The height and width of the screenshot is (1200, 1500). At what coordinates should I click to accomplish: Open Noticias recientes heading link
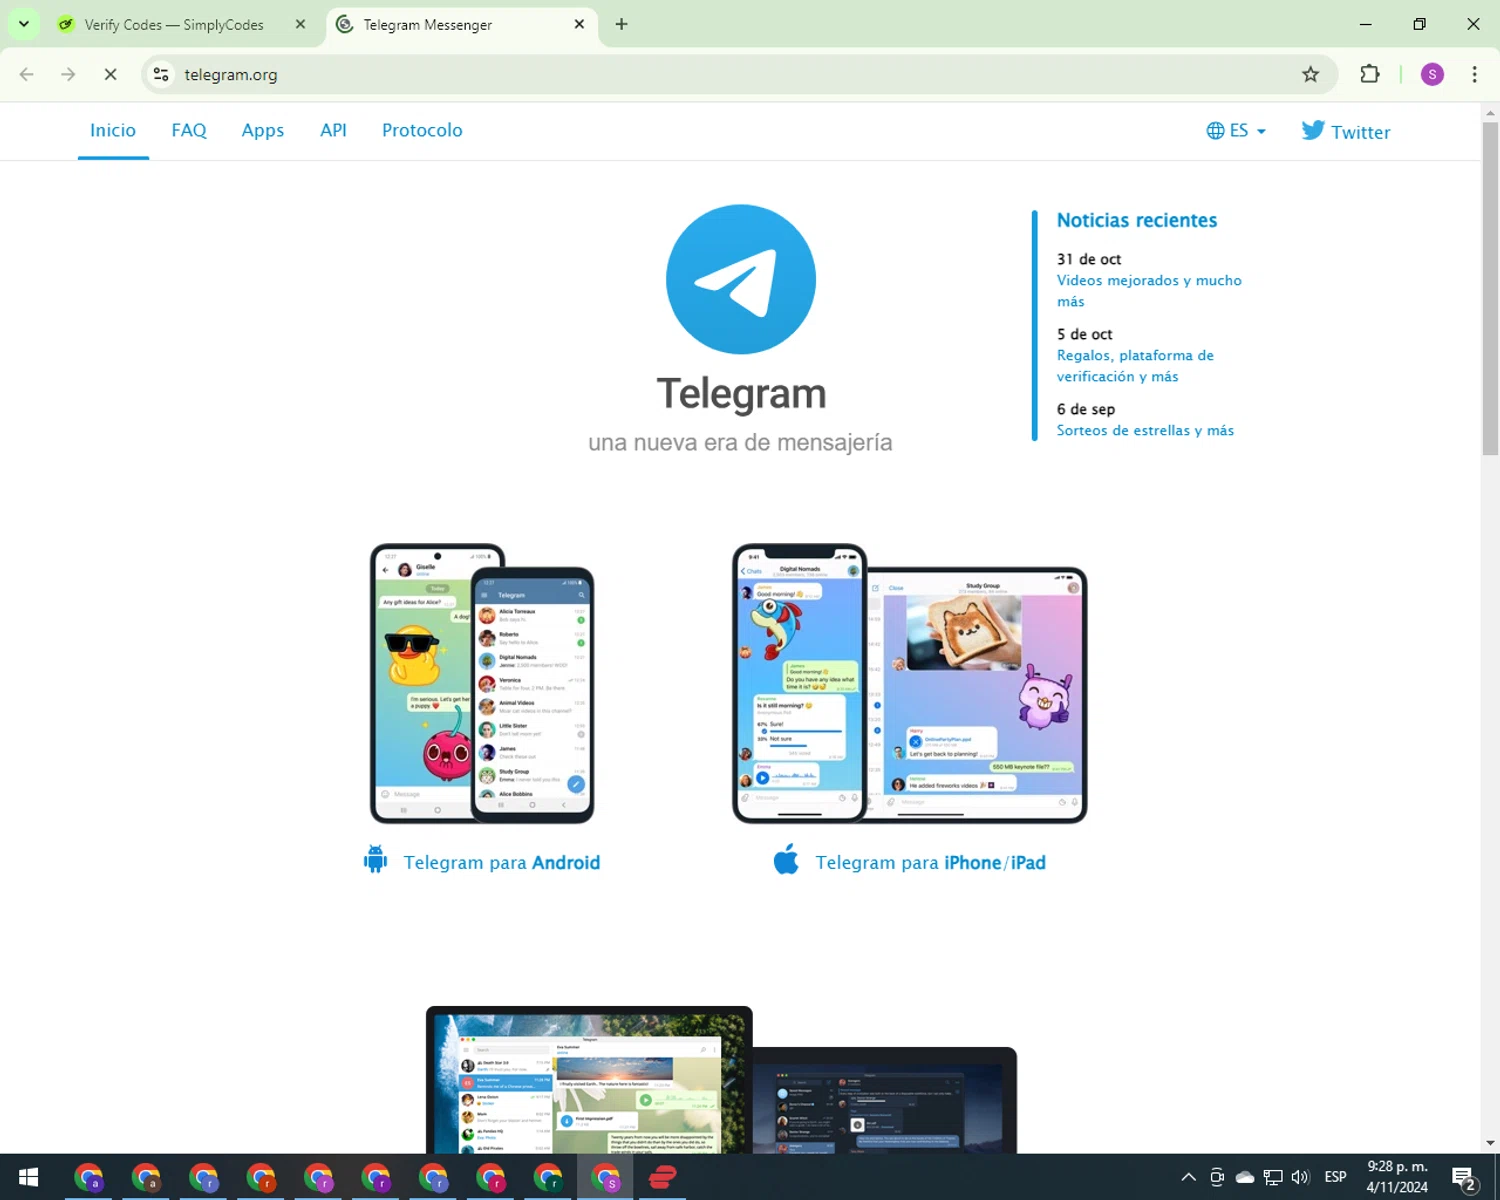pyautogui.click(x=1137, y=220)
